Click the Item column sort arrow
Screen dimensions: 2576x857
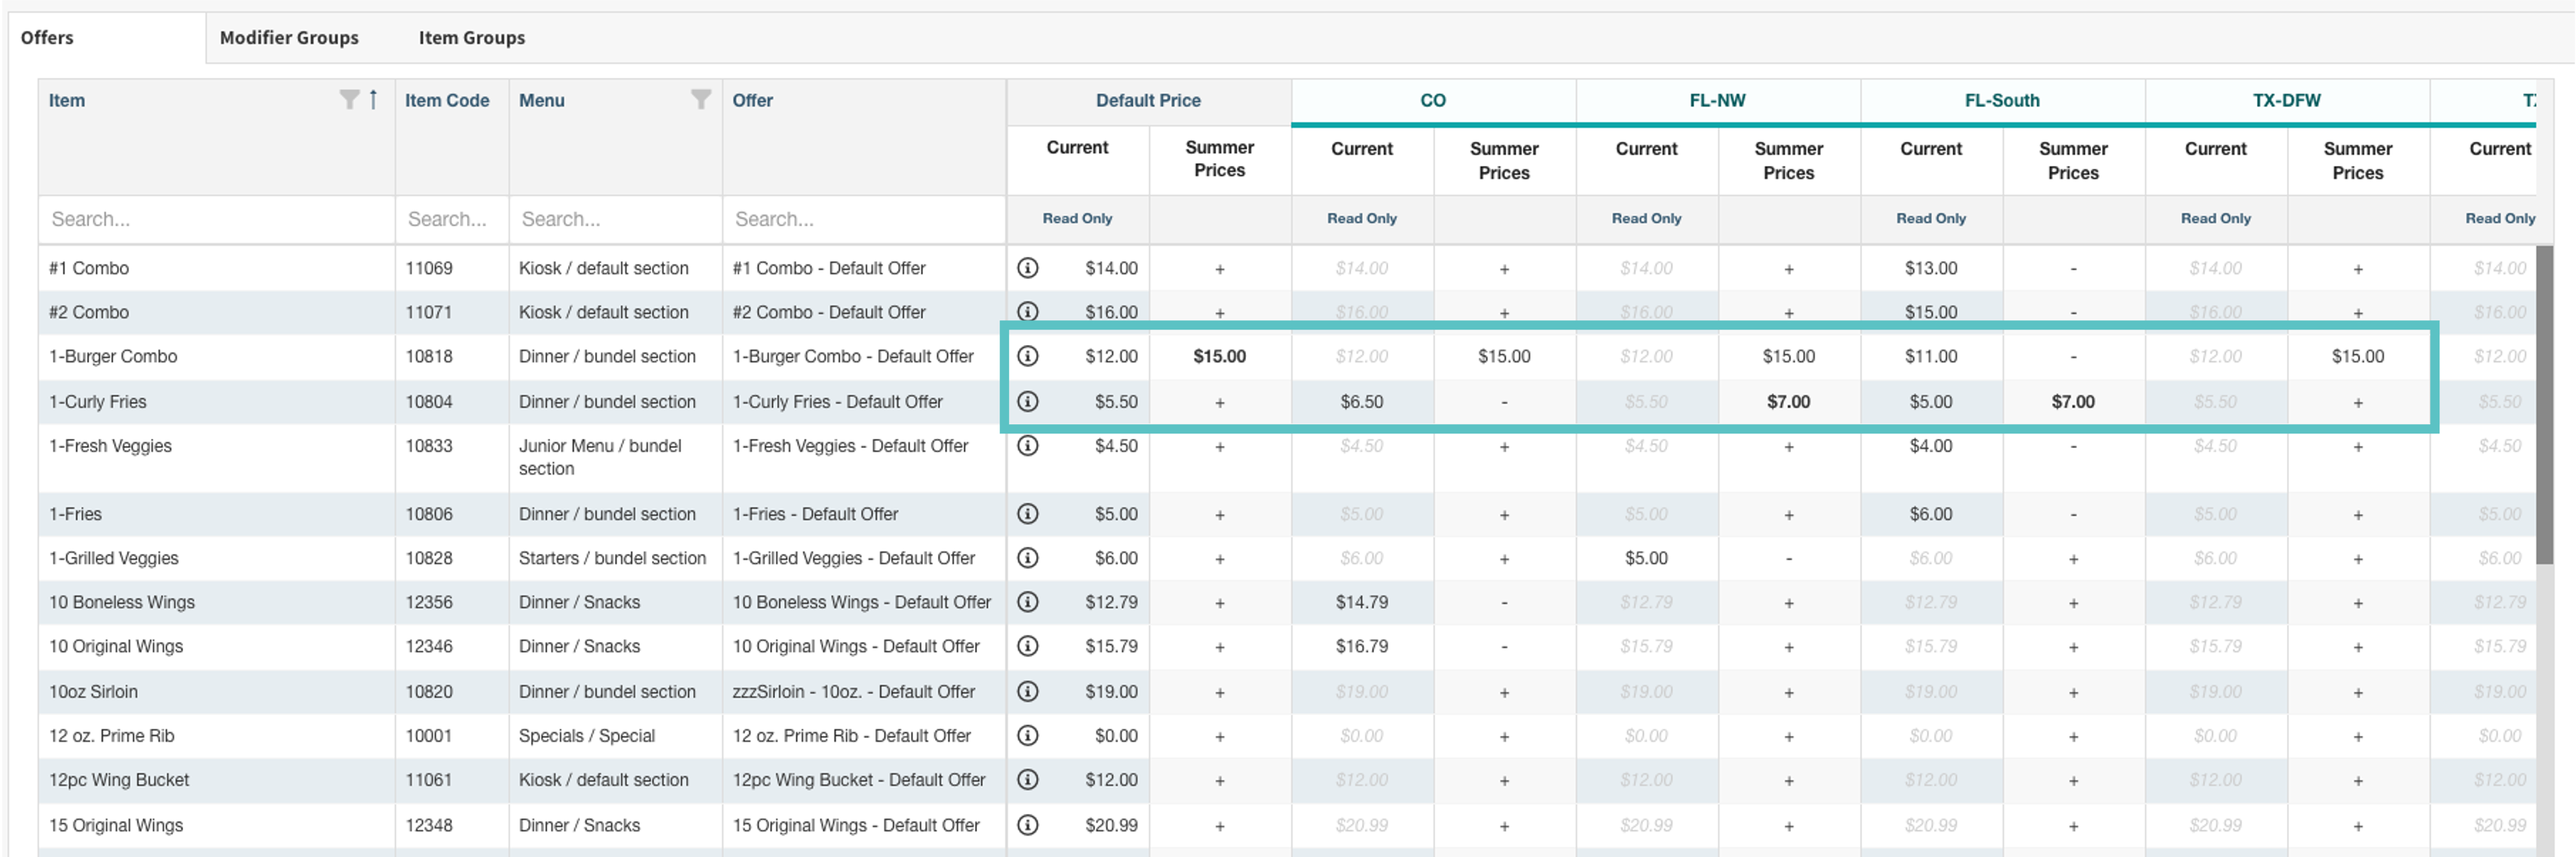(x=373, y=99)
